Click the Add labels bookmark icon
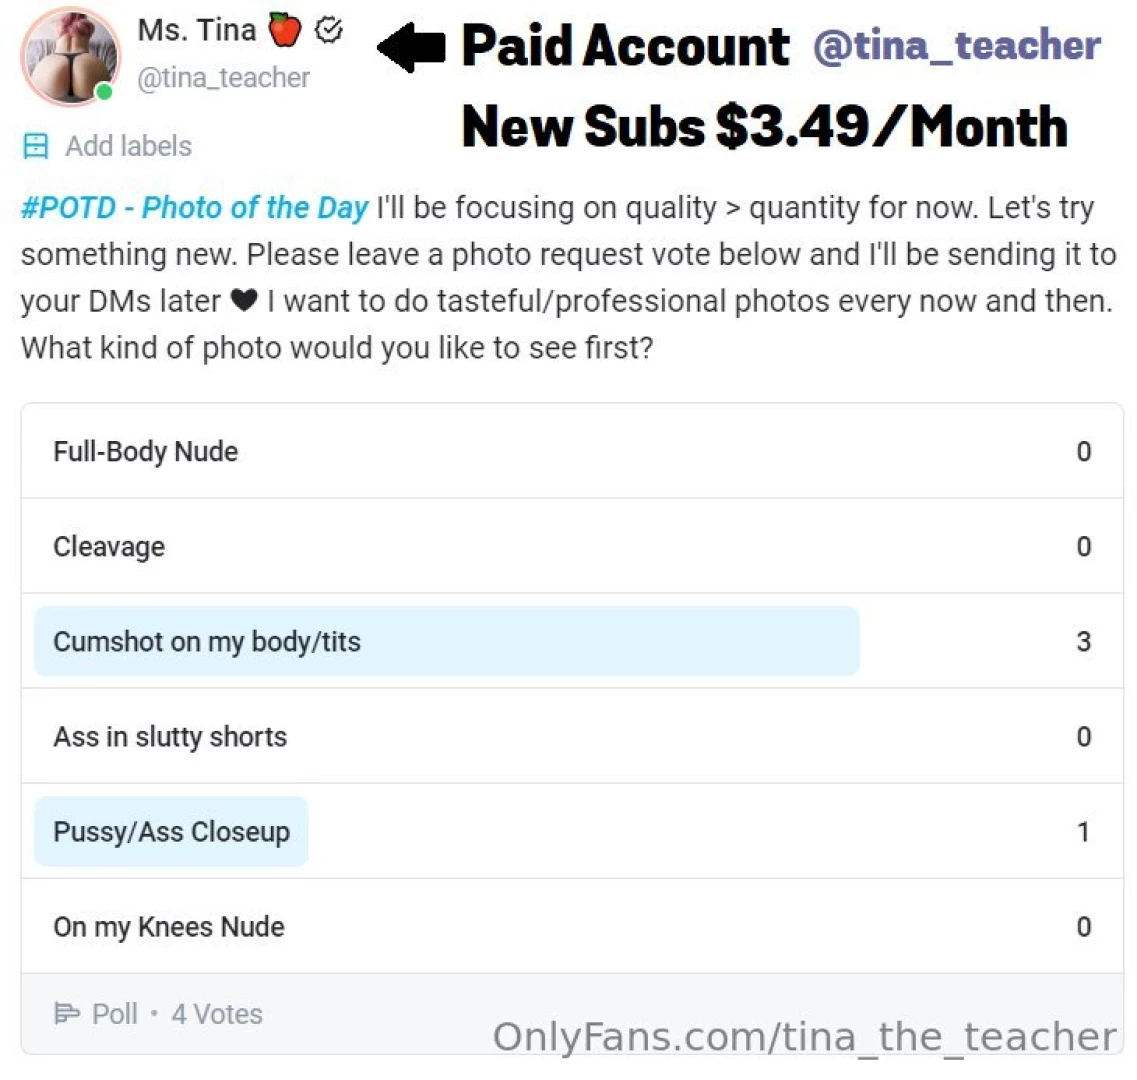This screenshot has height=1080, width=1137. [x=36, y=146]
